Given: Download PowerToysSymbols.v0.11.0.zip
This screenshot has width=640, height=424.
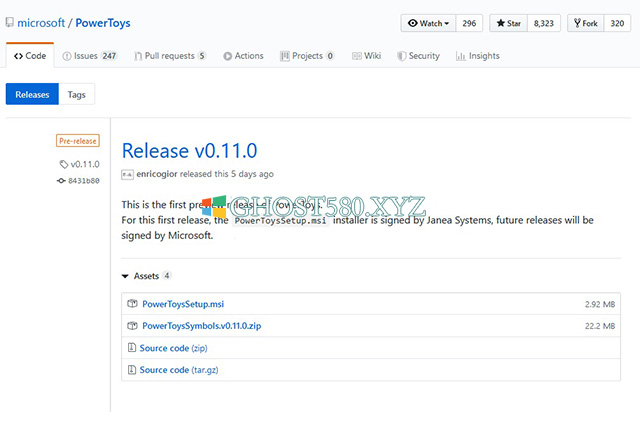Looking at the screenshot, I should (x=202, y=326).
